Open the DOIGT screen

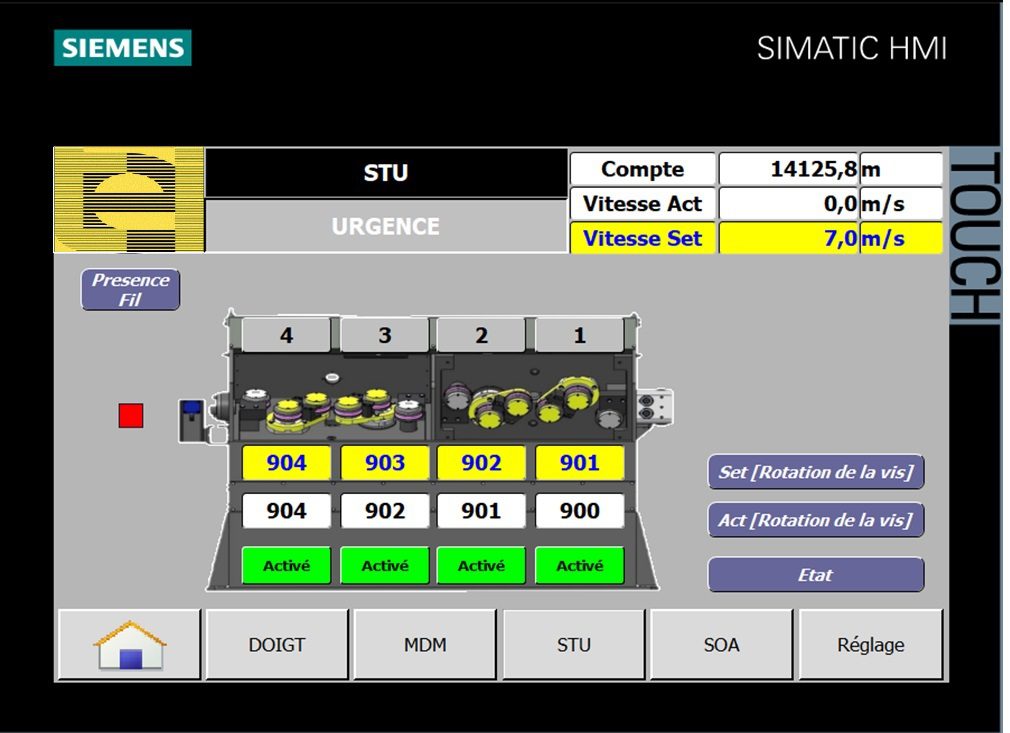277,645
